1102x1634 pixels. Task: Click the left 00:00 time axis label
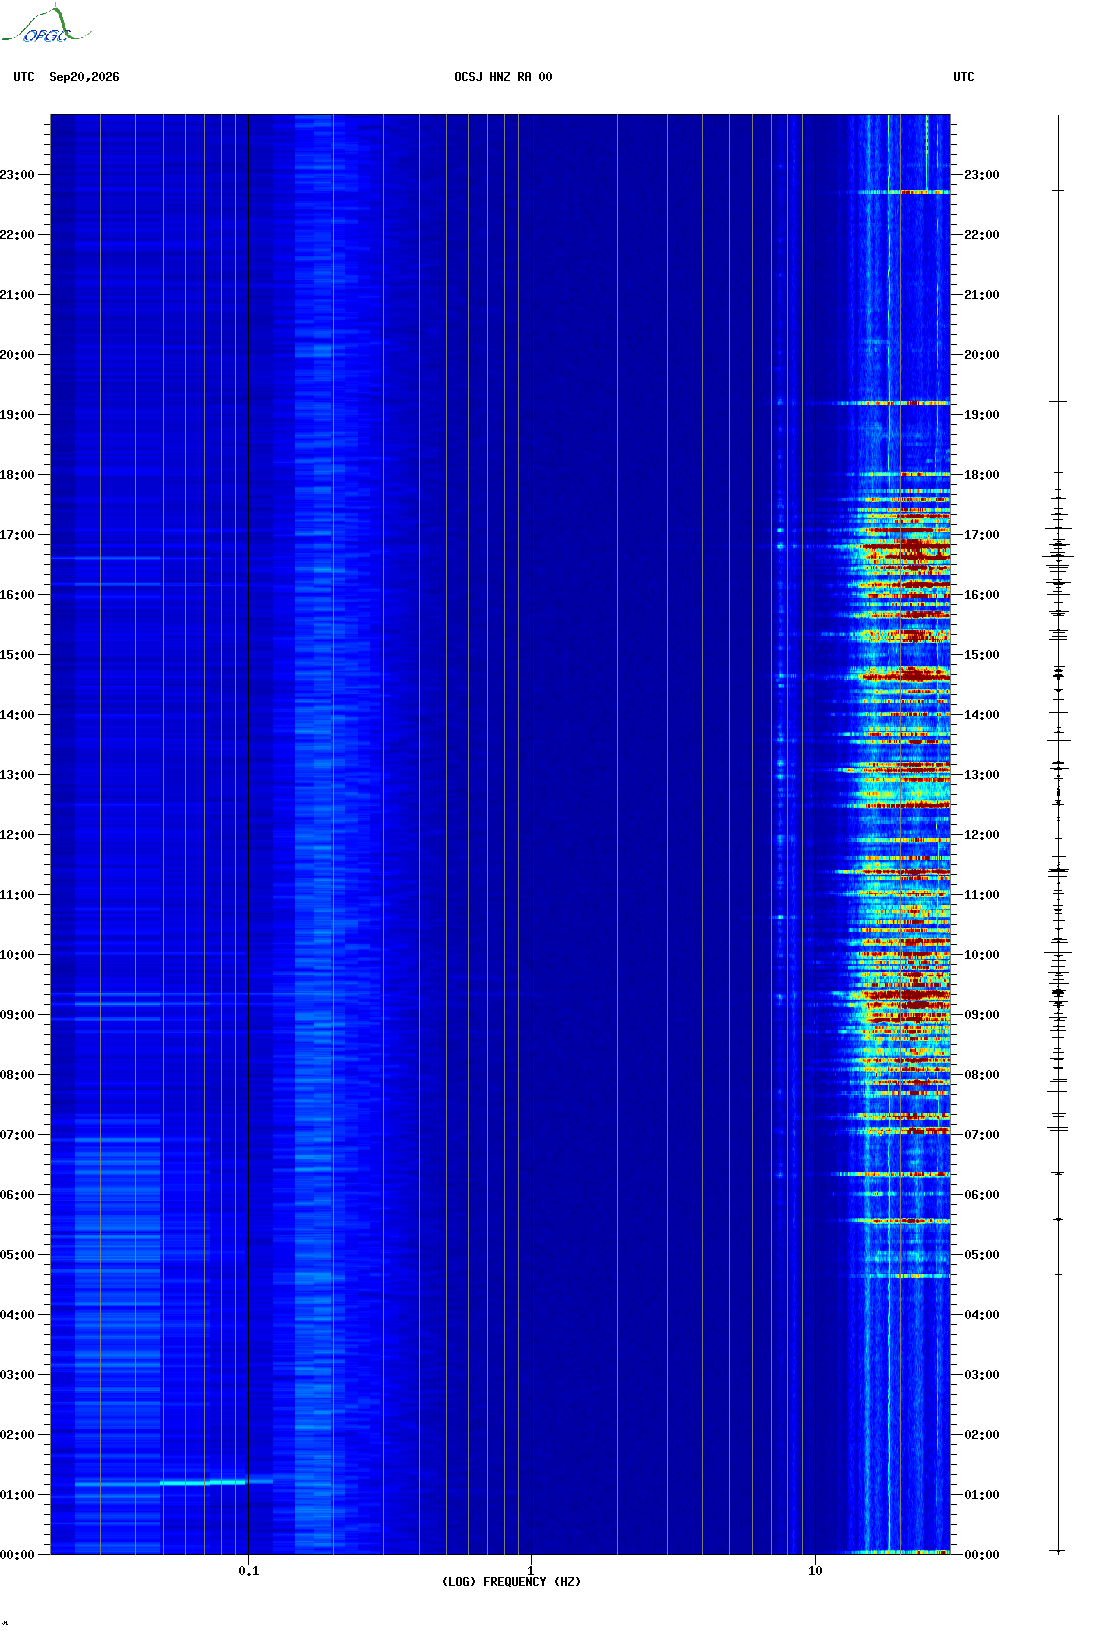coord(17,1555)
